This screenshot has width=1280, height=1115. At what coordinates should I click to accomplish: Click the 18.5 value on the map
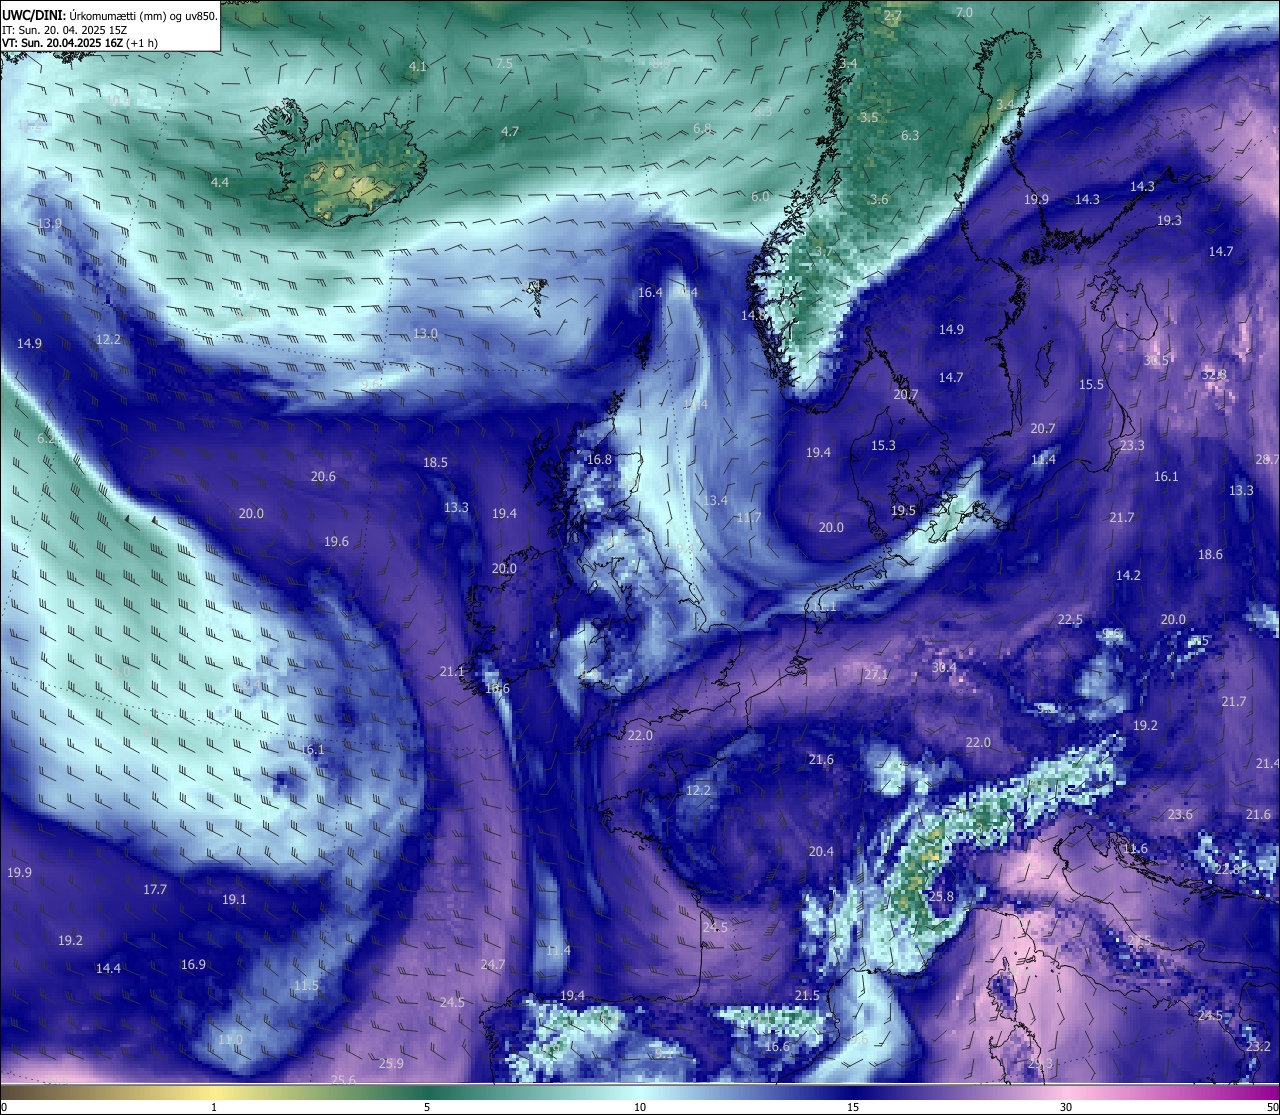(435, 463)
